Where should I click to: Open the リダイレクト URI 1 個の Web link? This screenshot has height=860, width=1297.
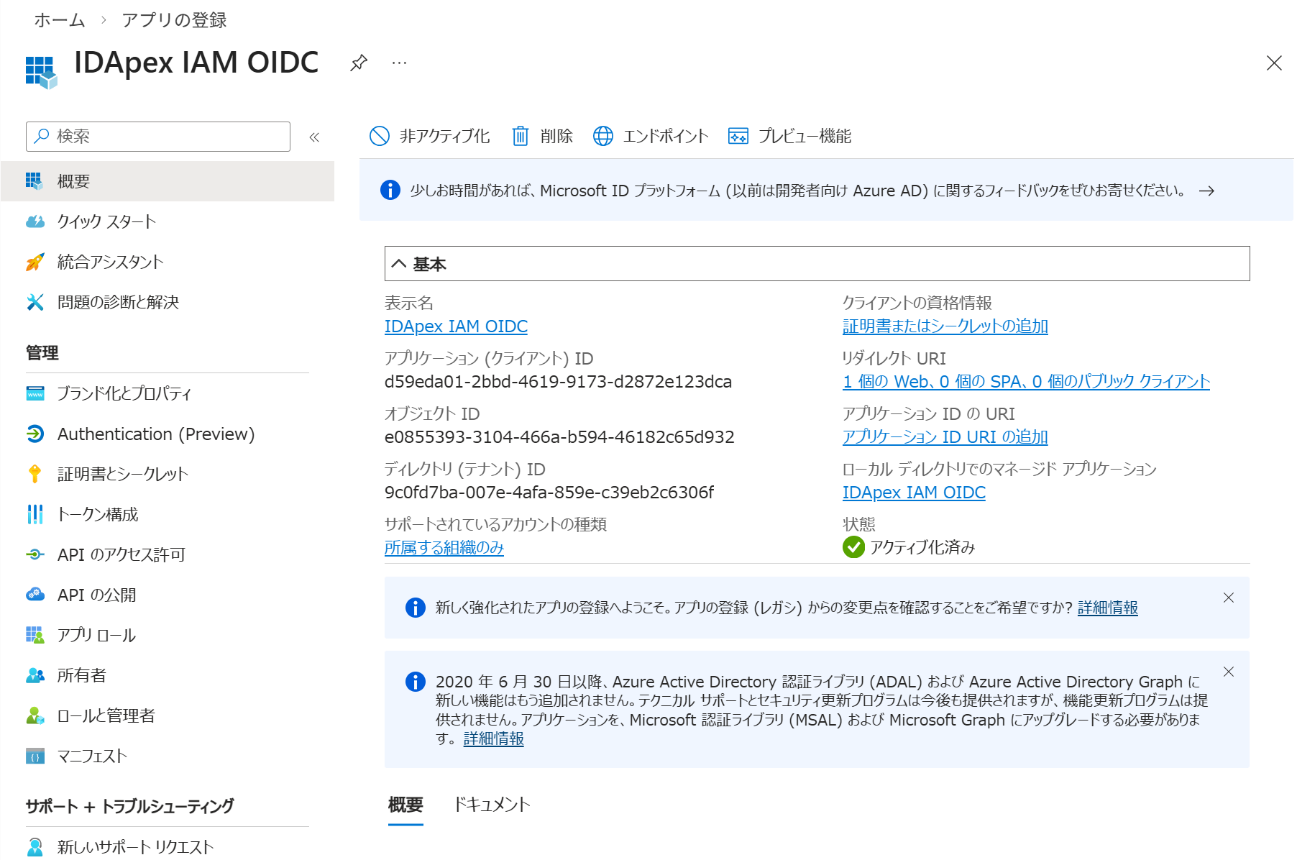tap(1026, 381)
